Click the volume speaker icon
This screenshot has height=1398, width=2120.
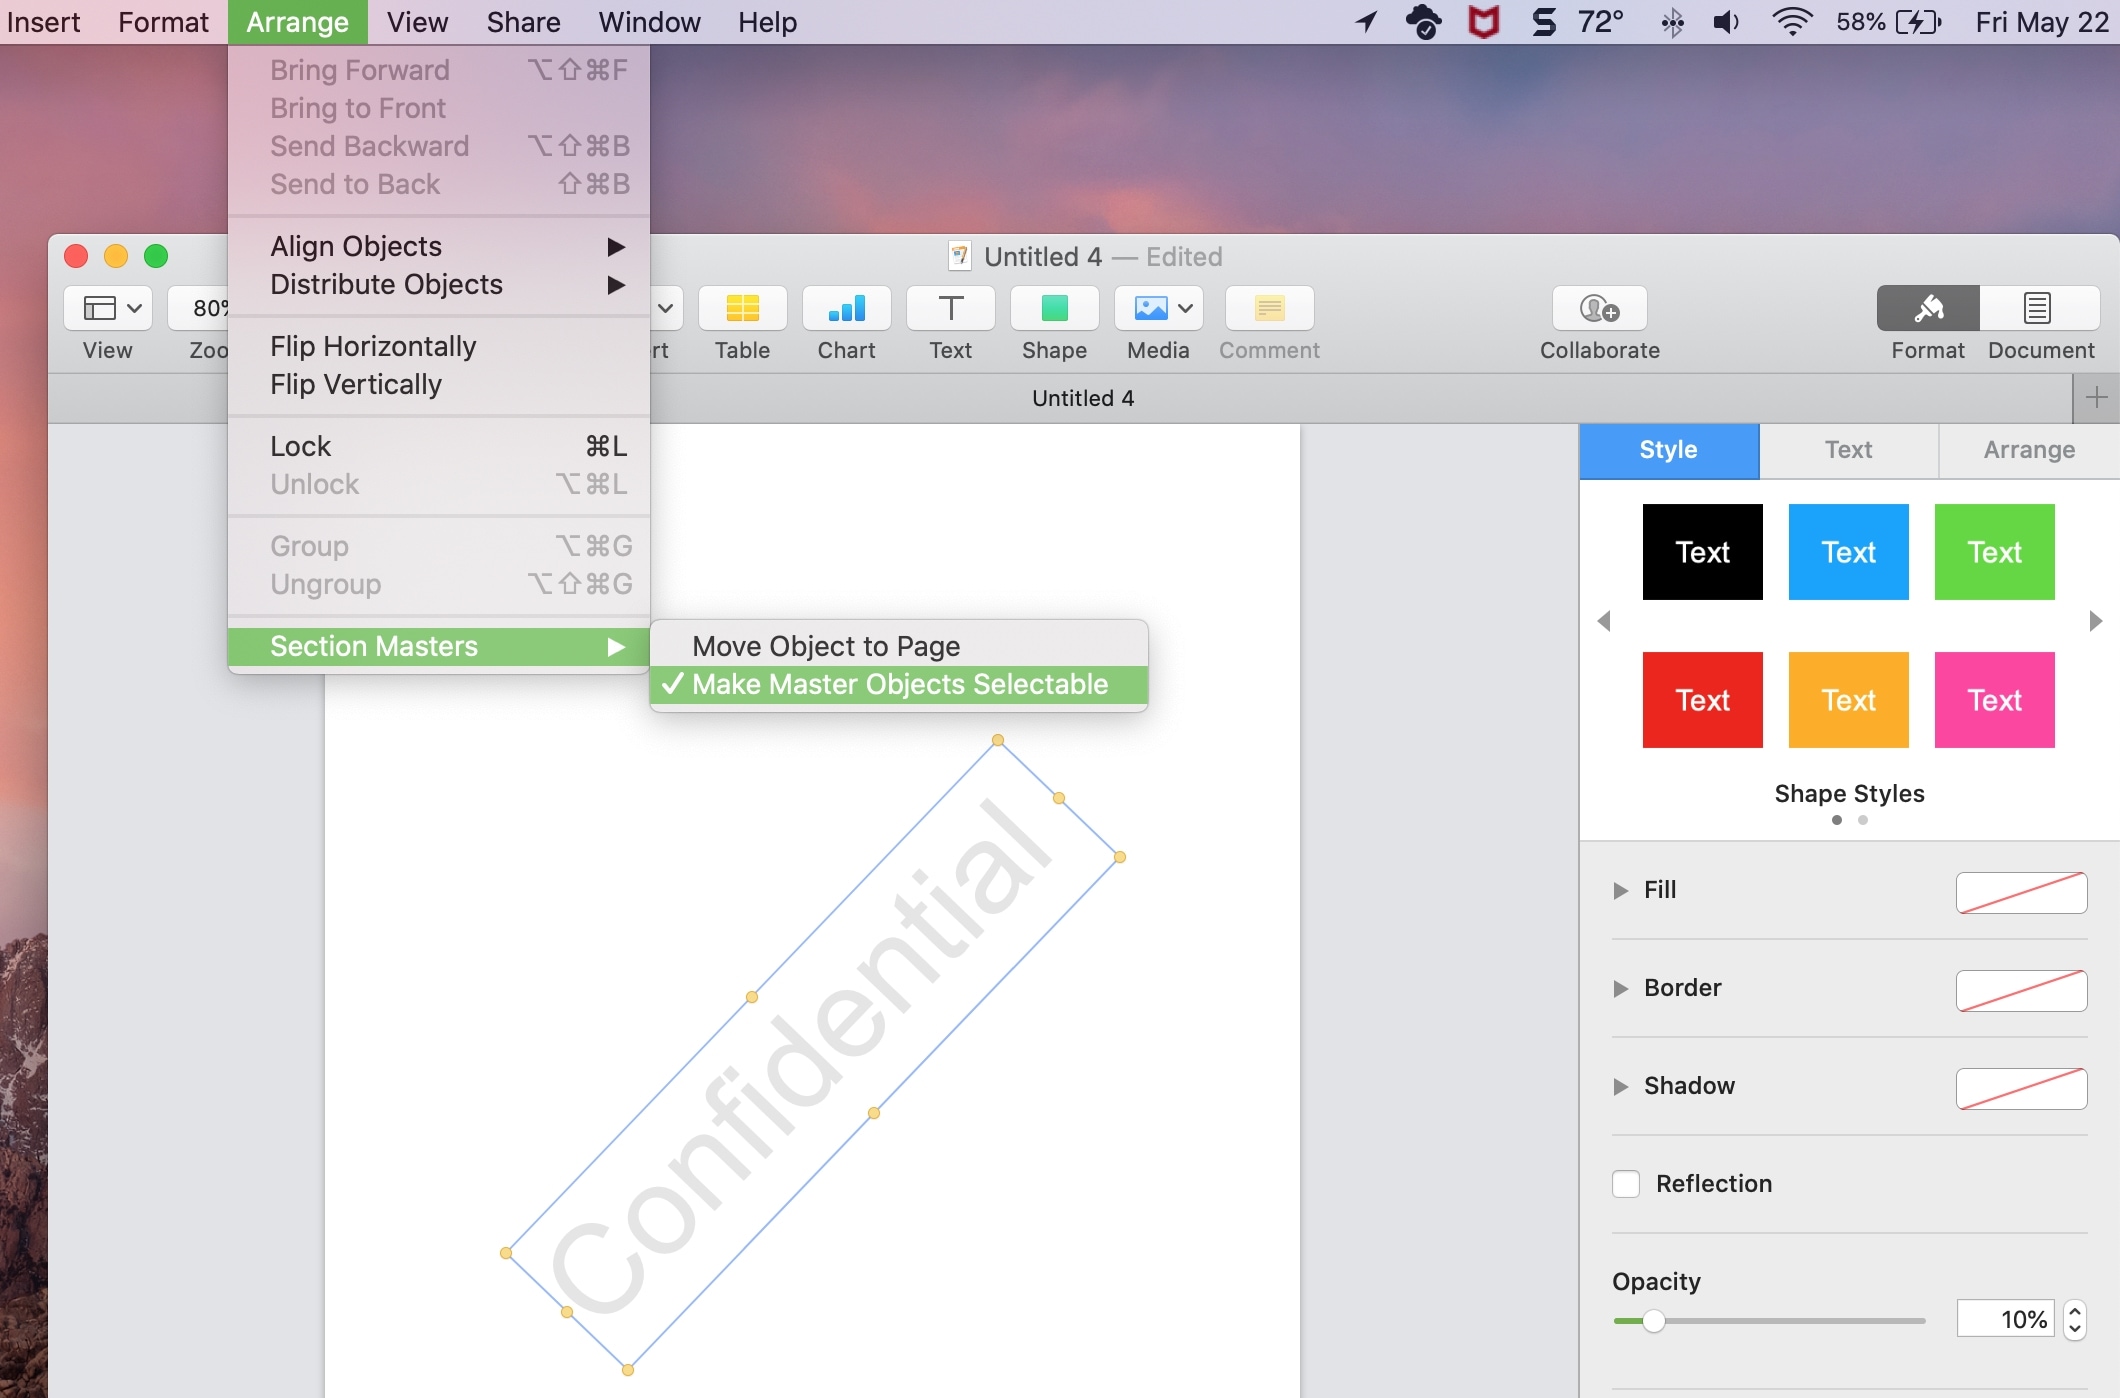[x=1726, y=22]
